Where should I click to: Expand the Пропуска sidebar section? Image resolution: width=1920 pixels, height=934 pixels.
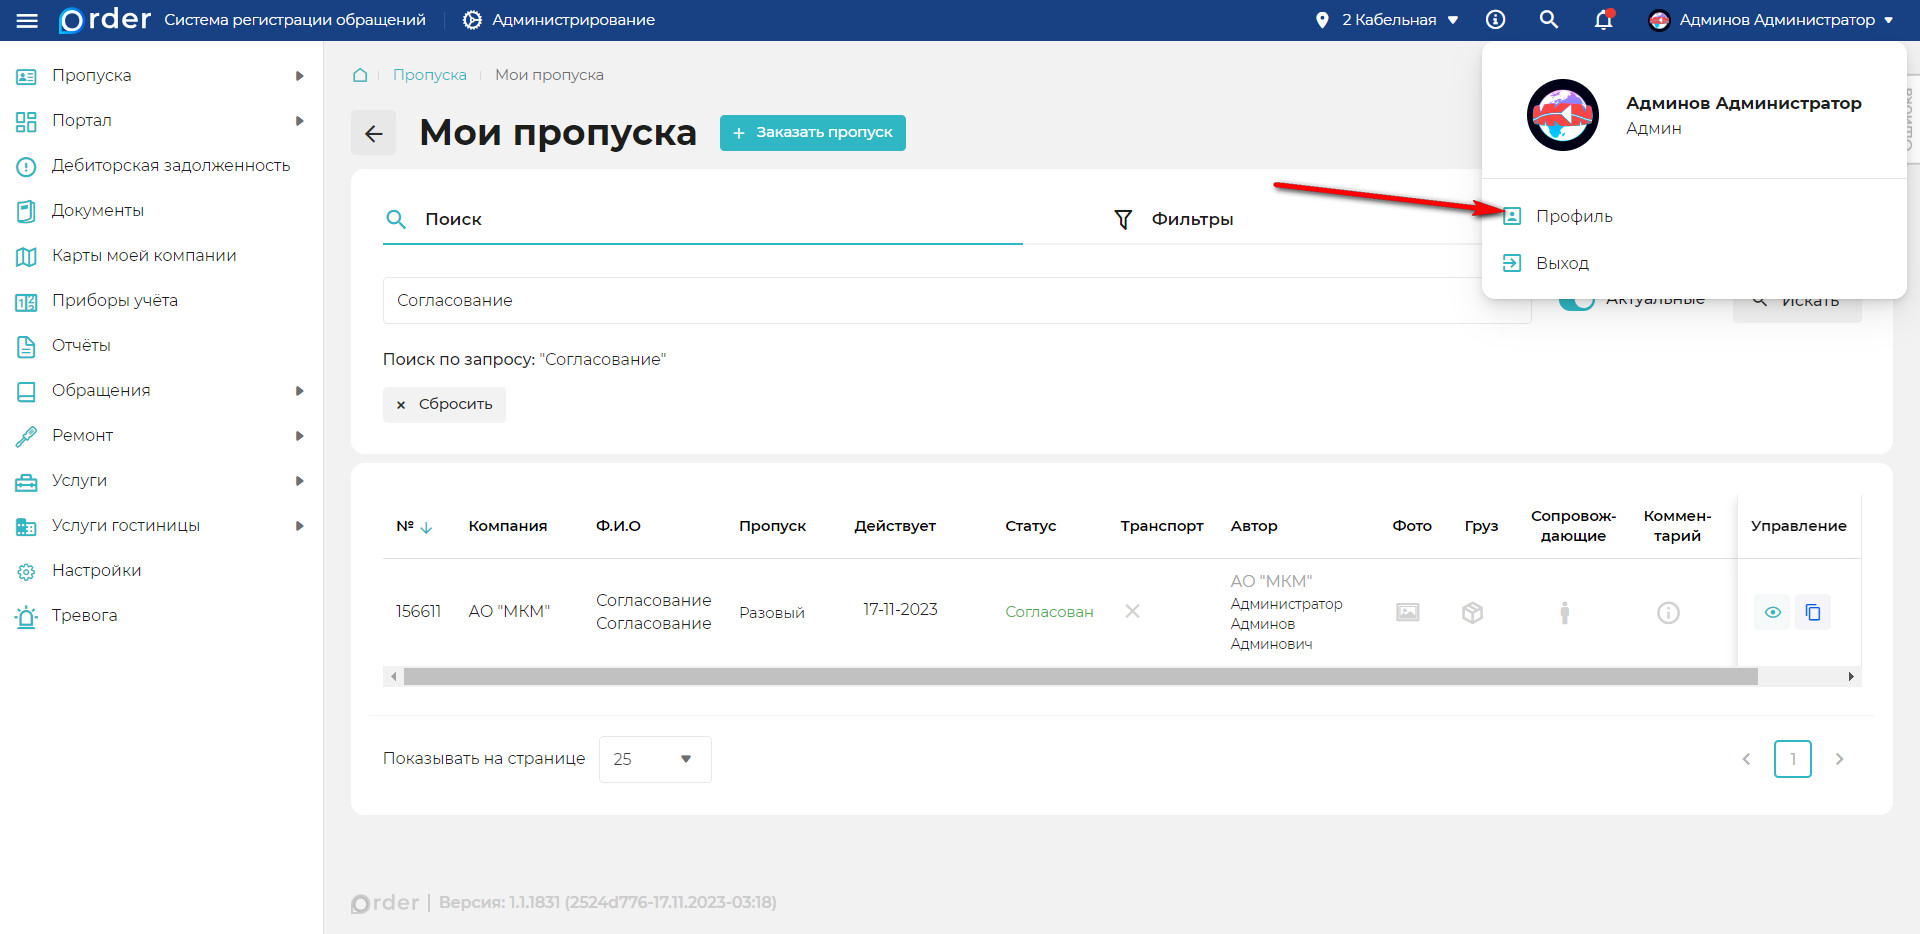tap(90, 75)
